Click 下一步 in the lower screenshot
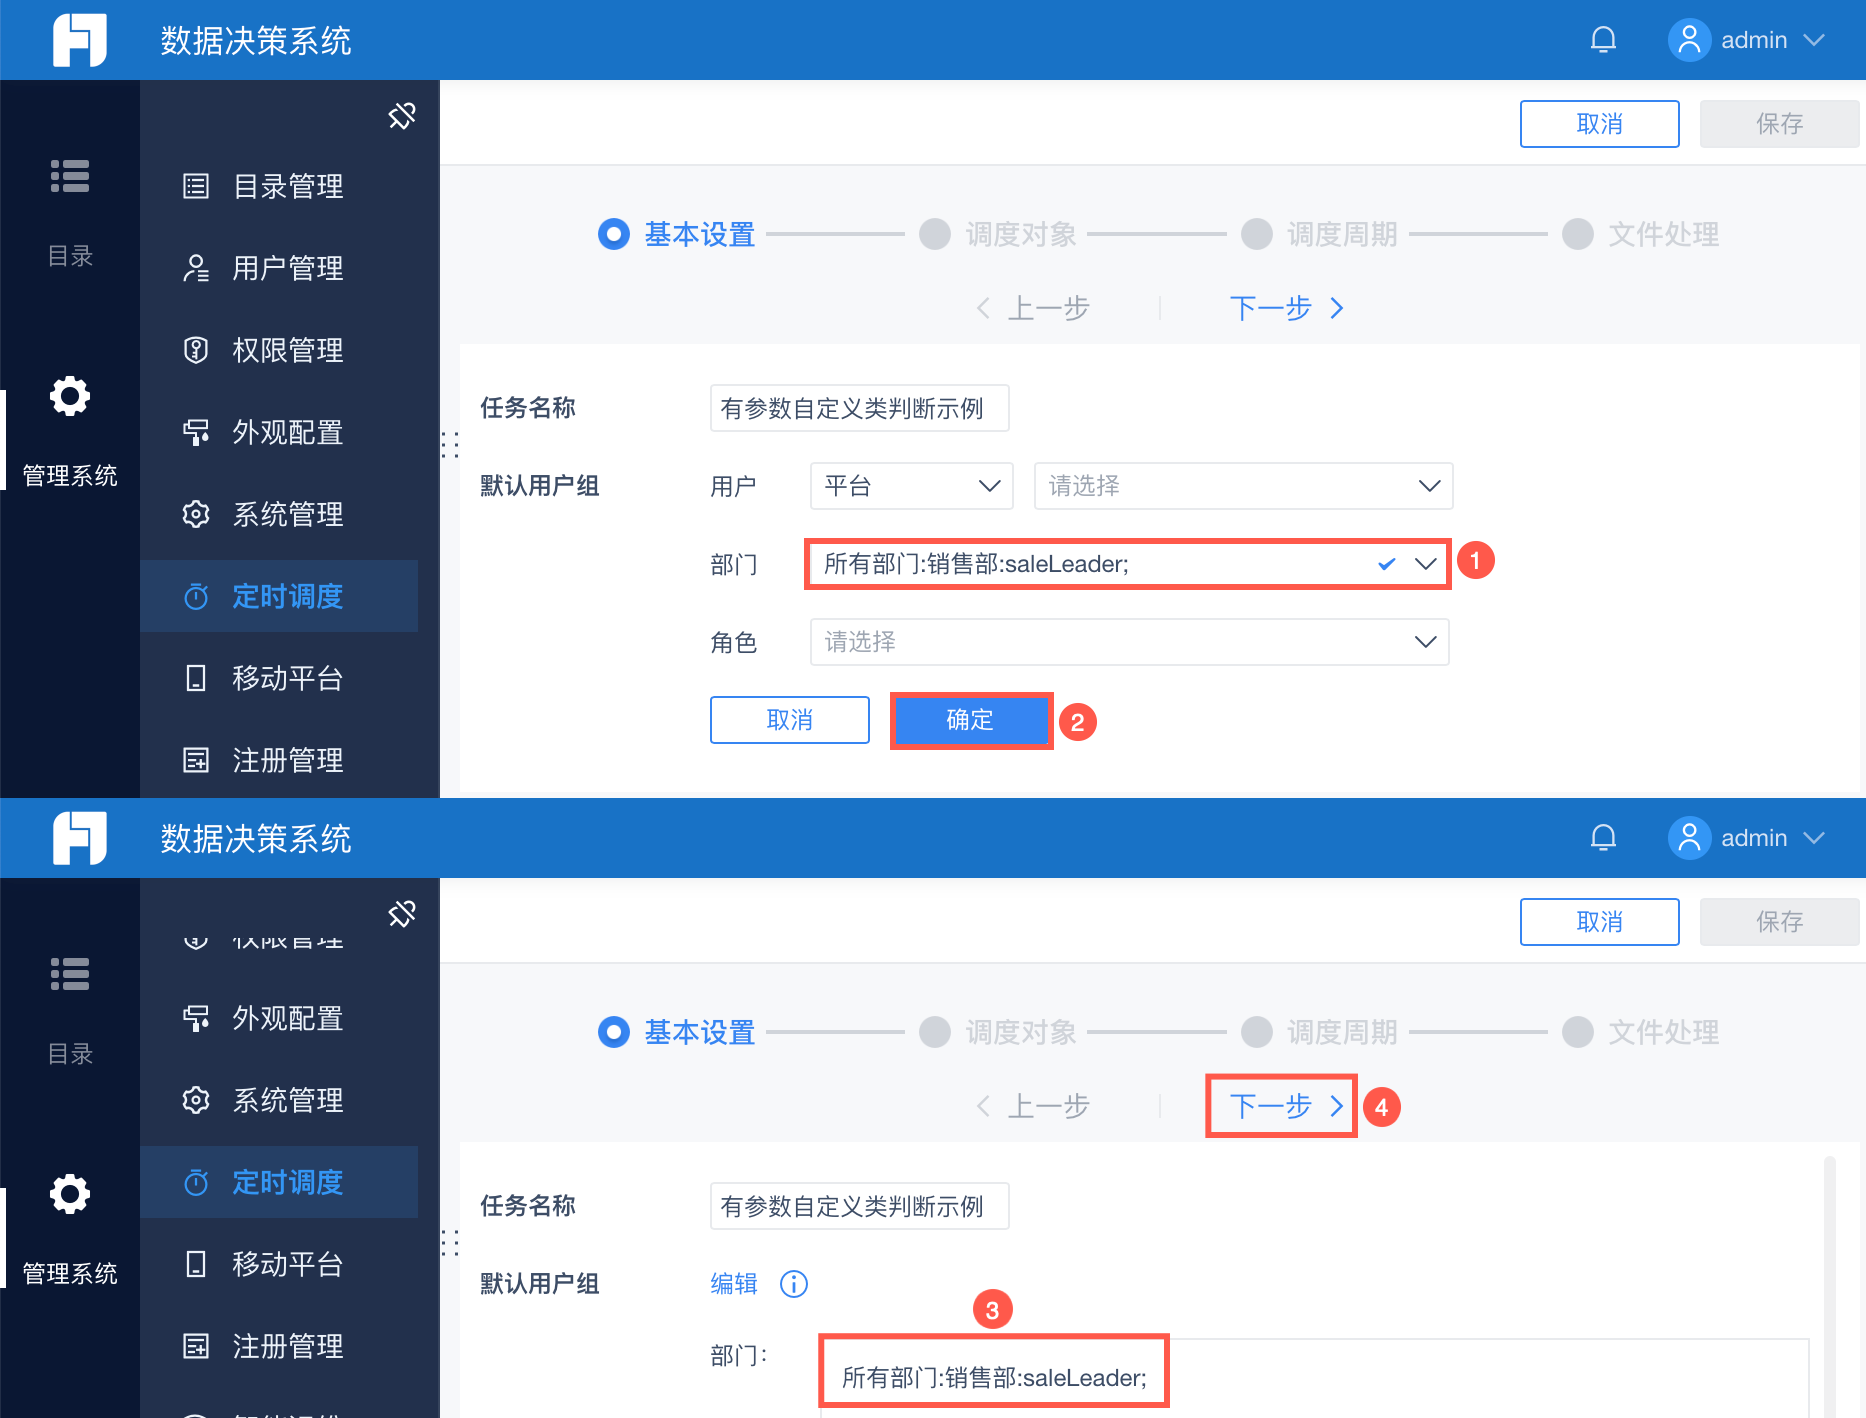Viewport: 1866px width, 1418px height. (x=1285, y=1106)
